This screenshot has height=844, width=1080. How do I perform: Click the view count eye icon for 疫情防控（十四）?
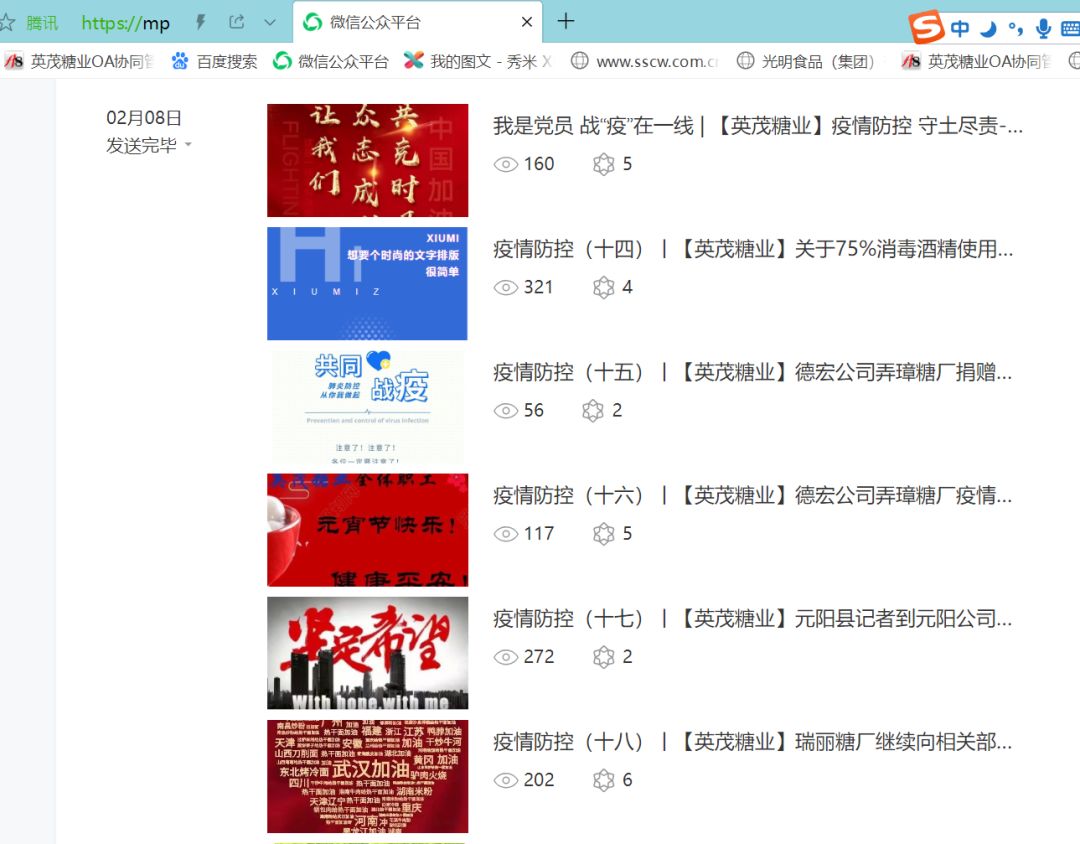click(506, 288)
